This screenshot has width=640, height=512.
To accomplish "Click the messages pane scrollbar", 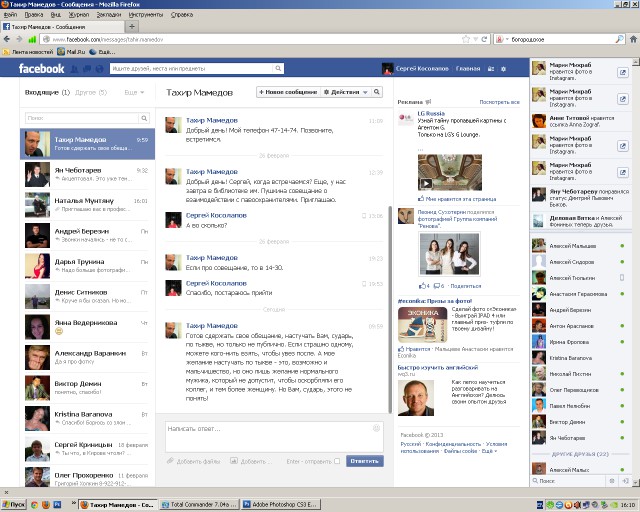I will 390,310.
